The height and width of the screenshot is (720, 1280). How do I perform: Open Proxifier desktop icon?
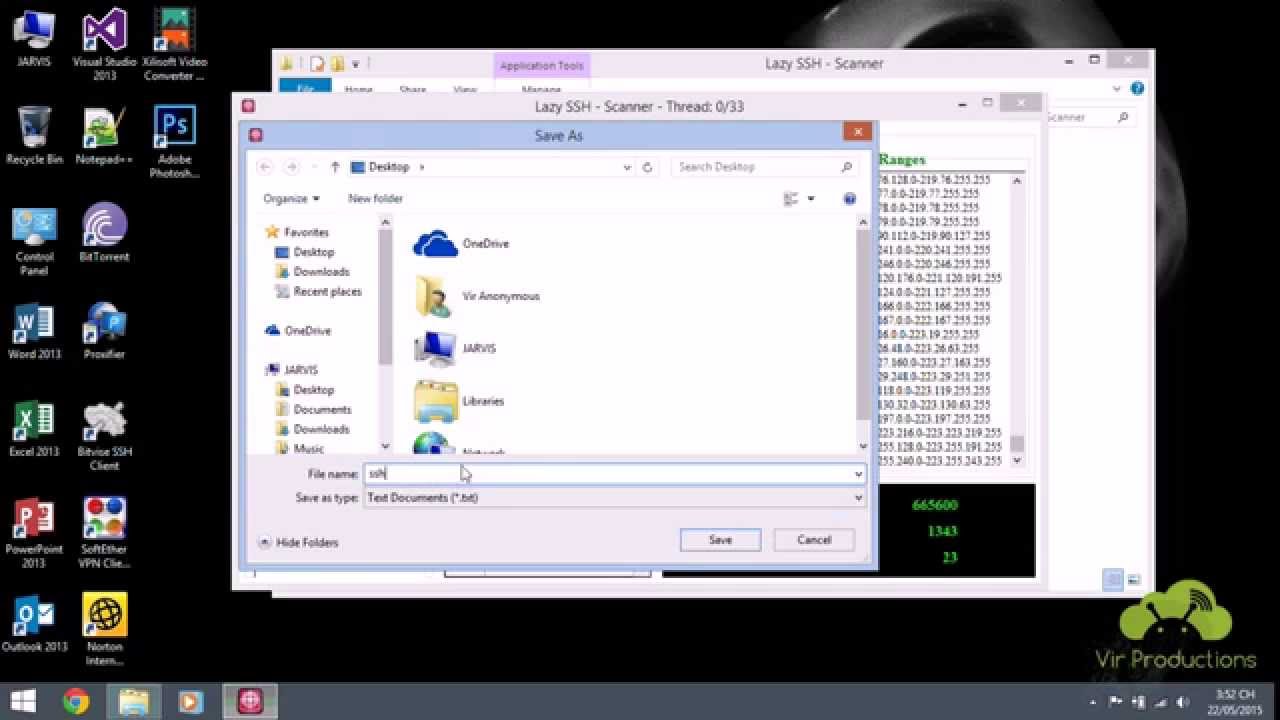tap(104, 331)
